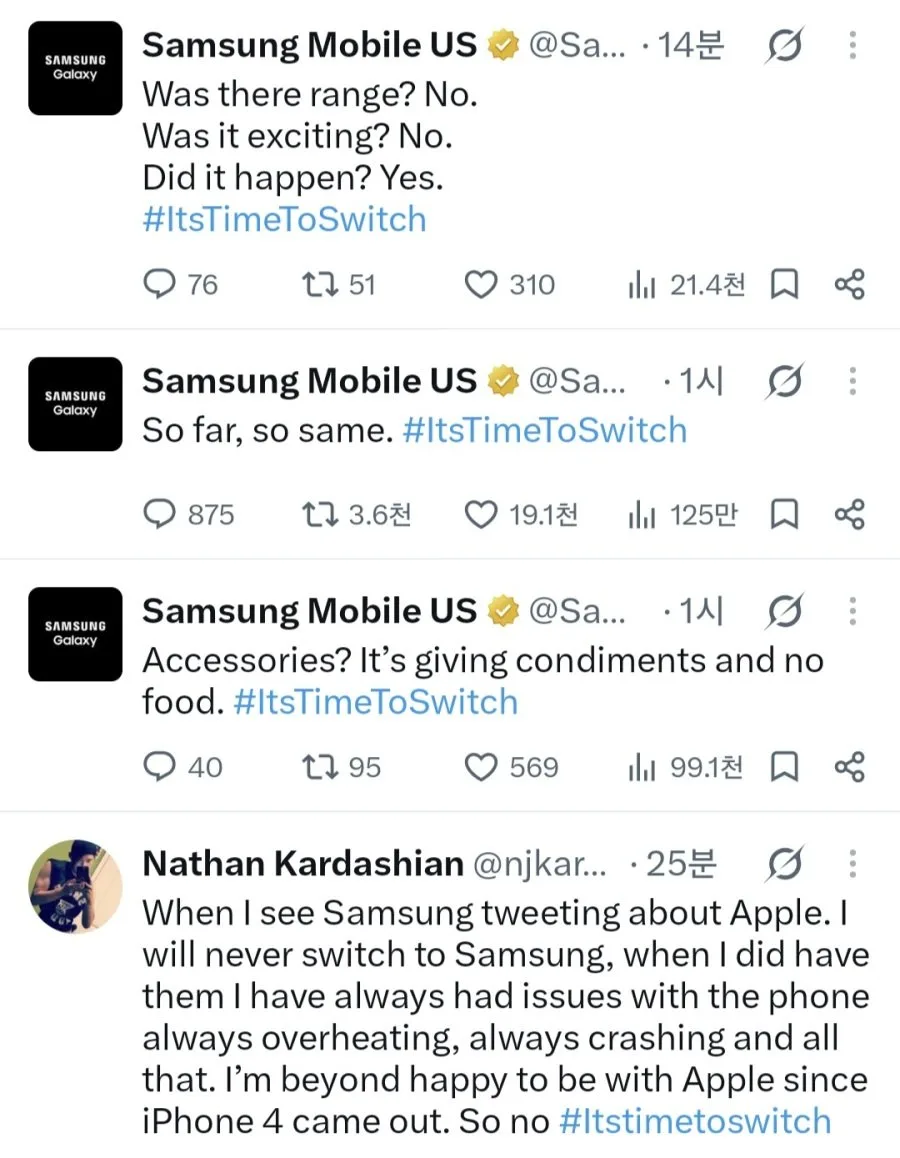Open Grok icon on Nathan Kardashian's tweet
Screen dimensions: 900x1158
coord(784,863)
